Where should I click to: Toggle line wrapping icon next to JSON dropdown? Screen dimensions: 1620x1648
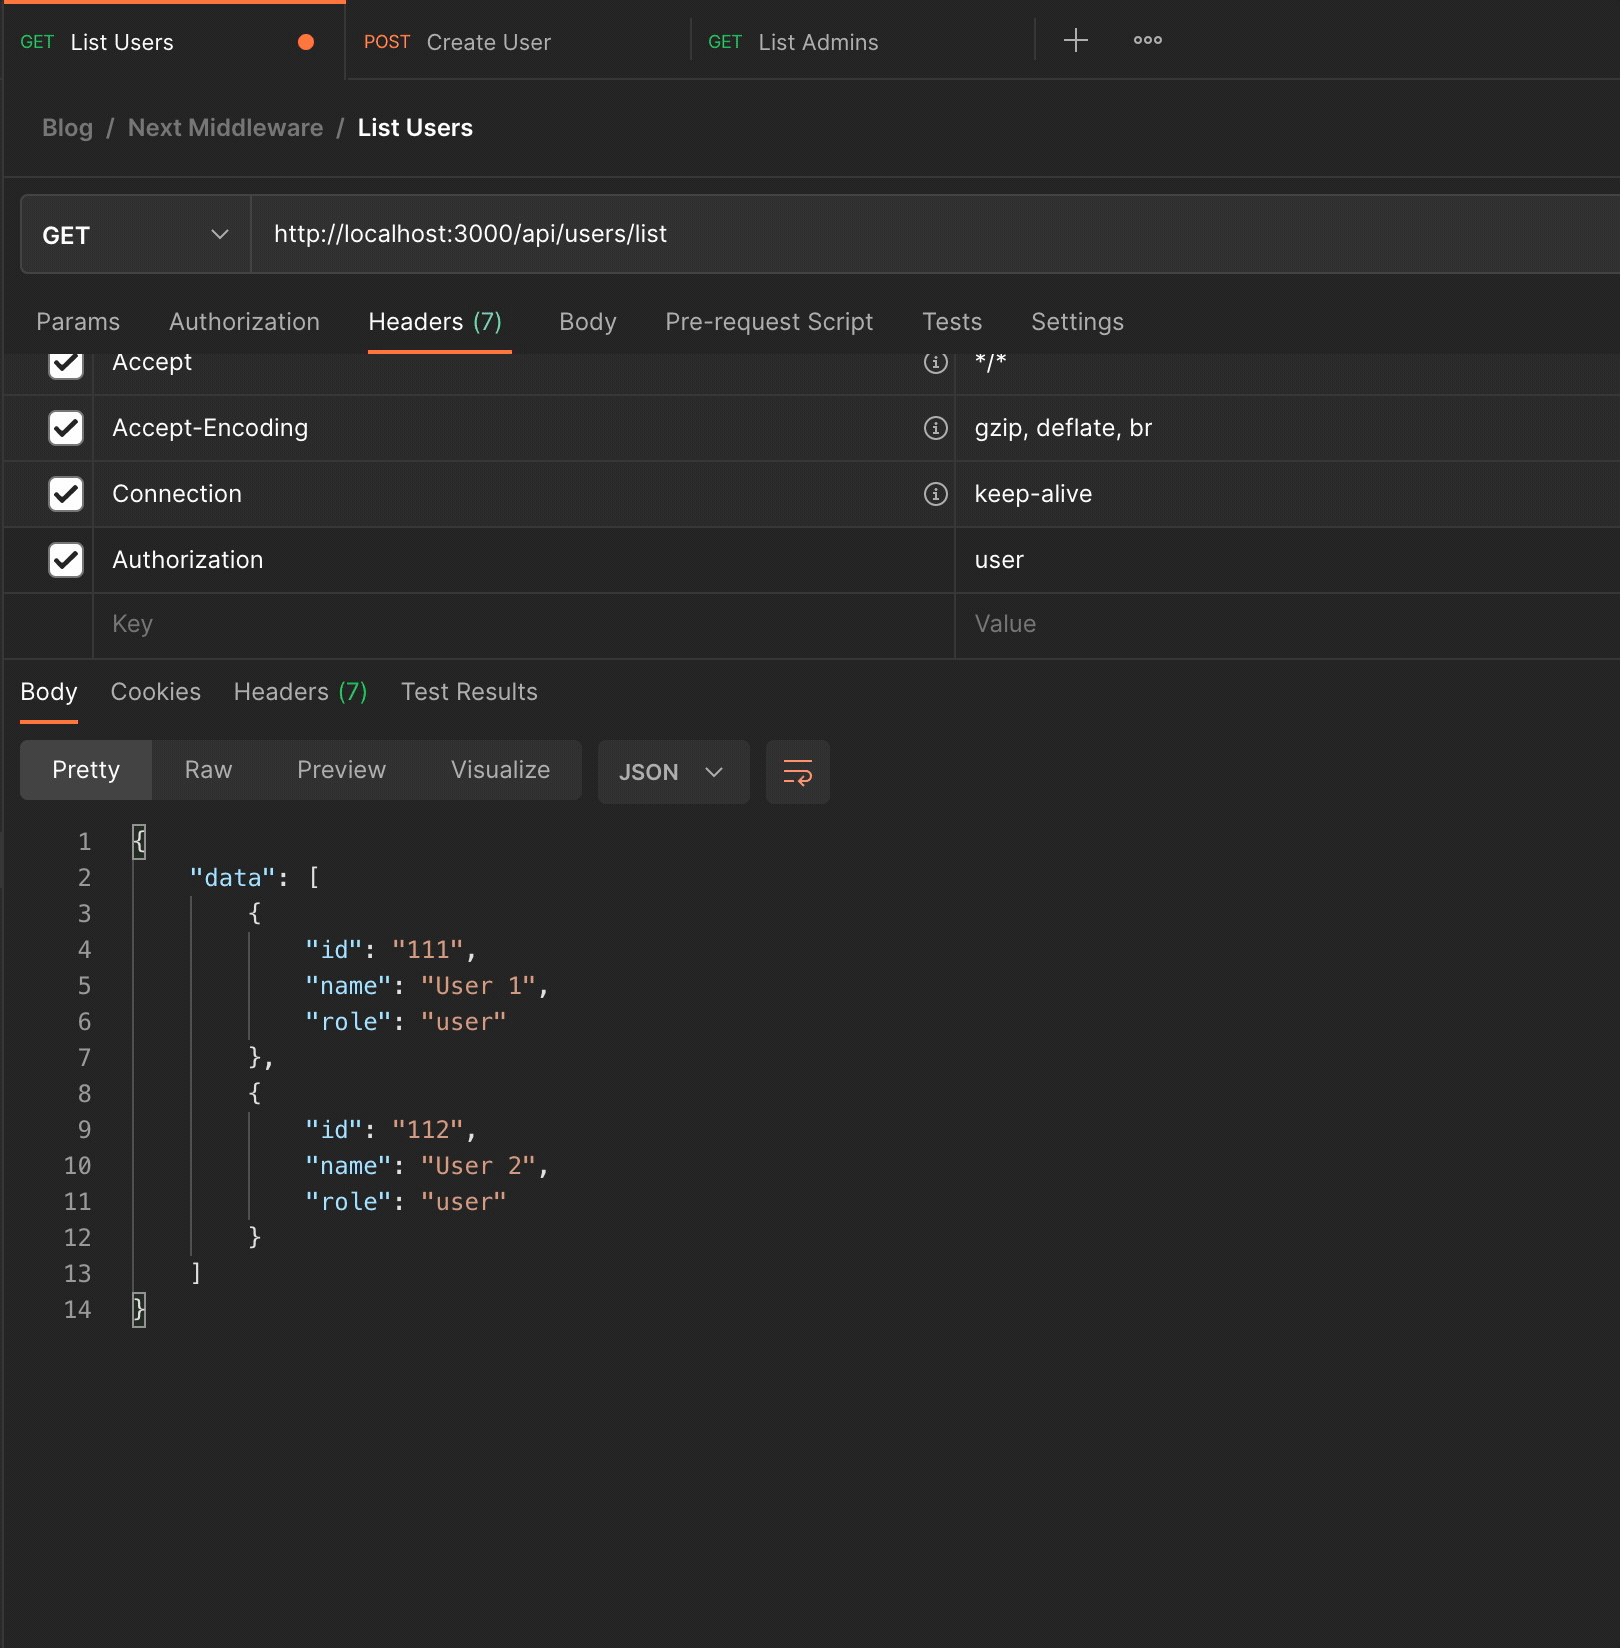pos(797,772)
